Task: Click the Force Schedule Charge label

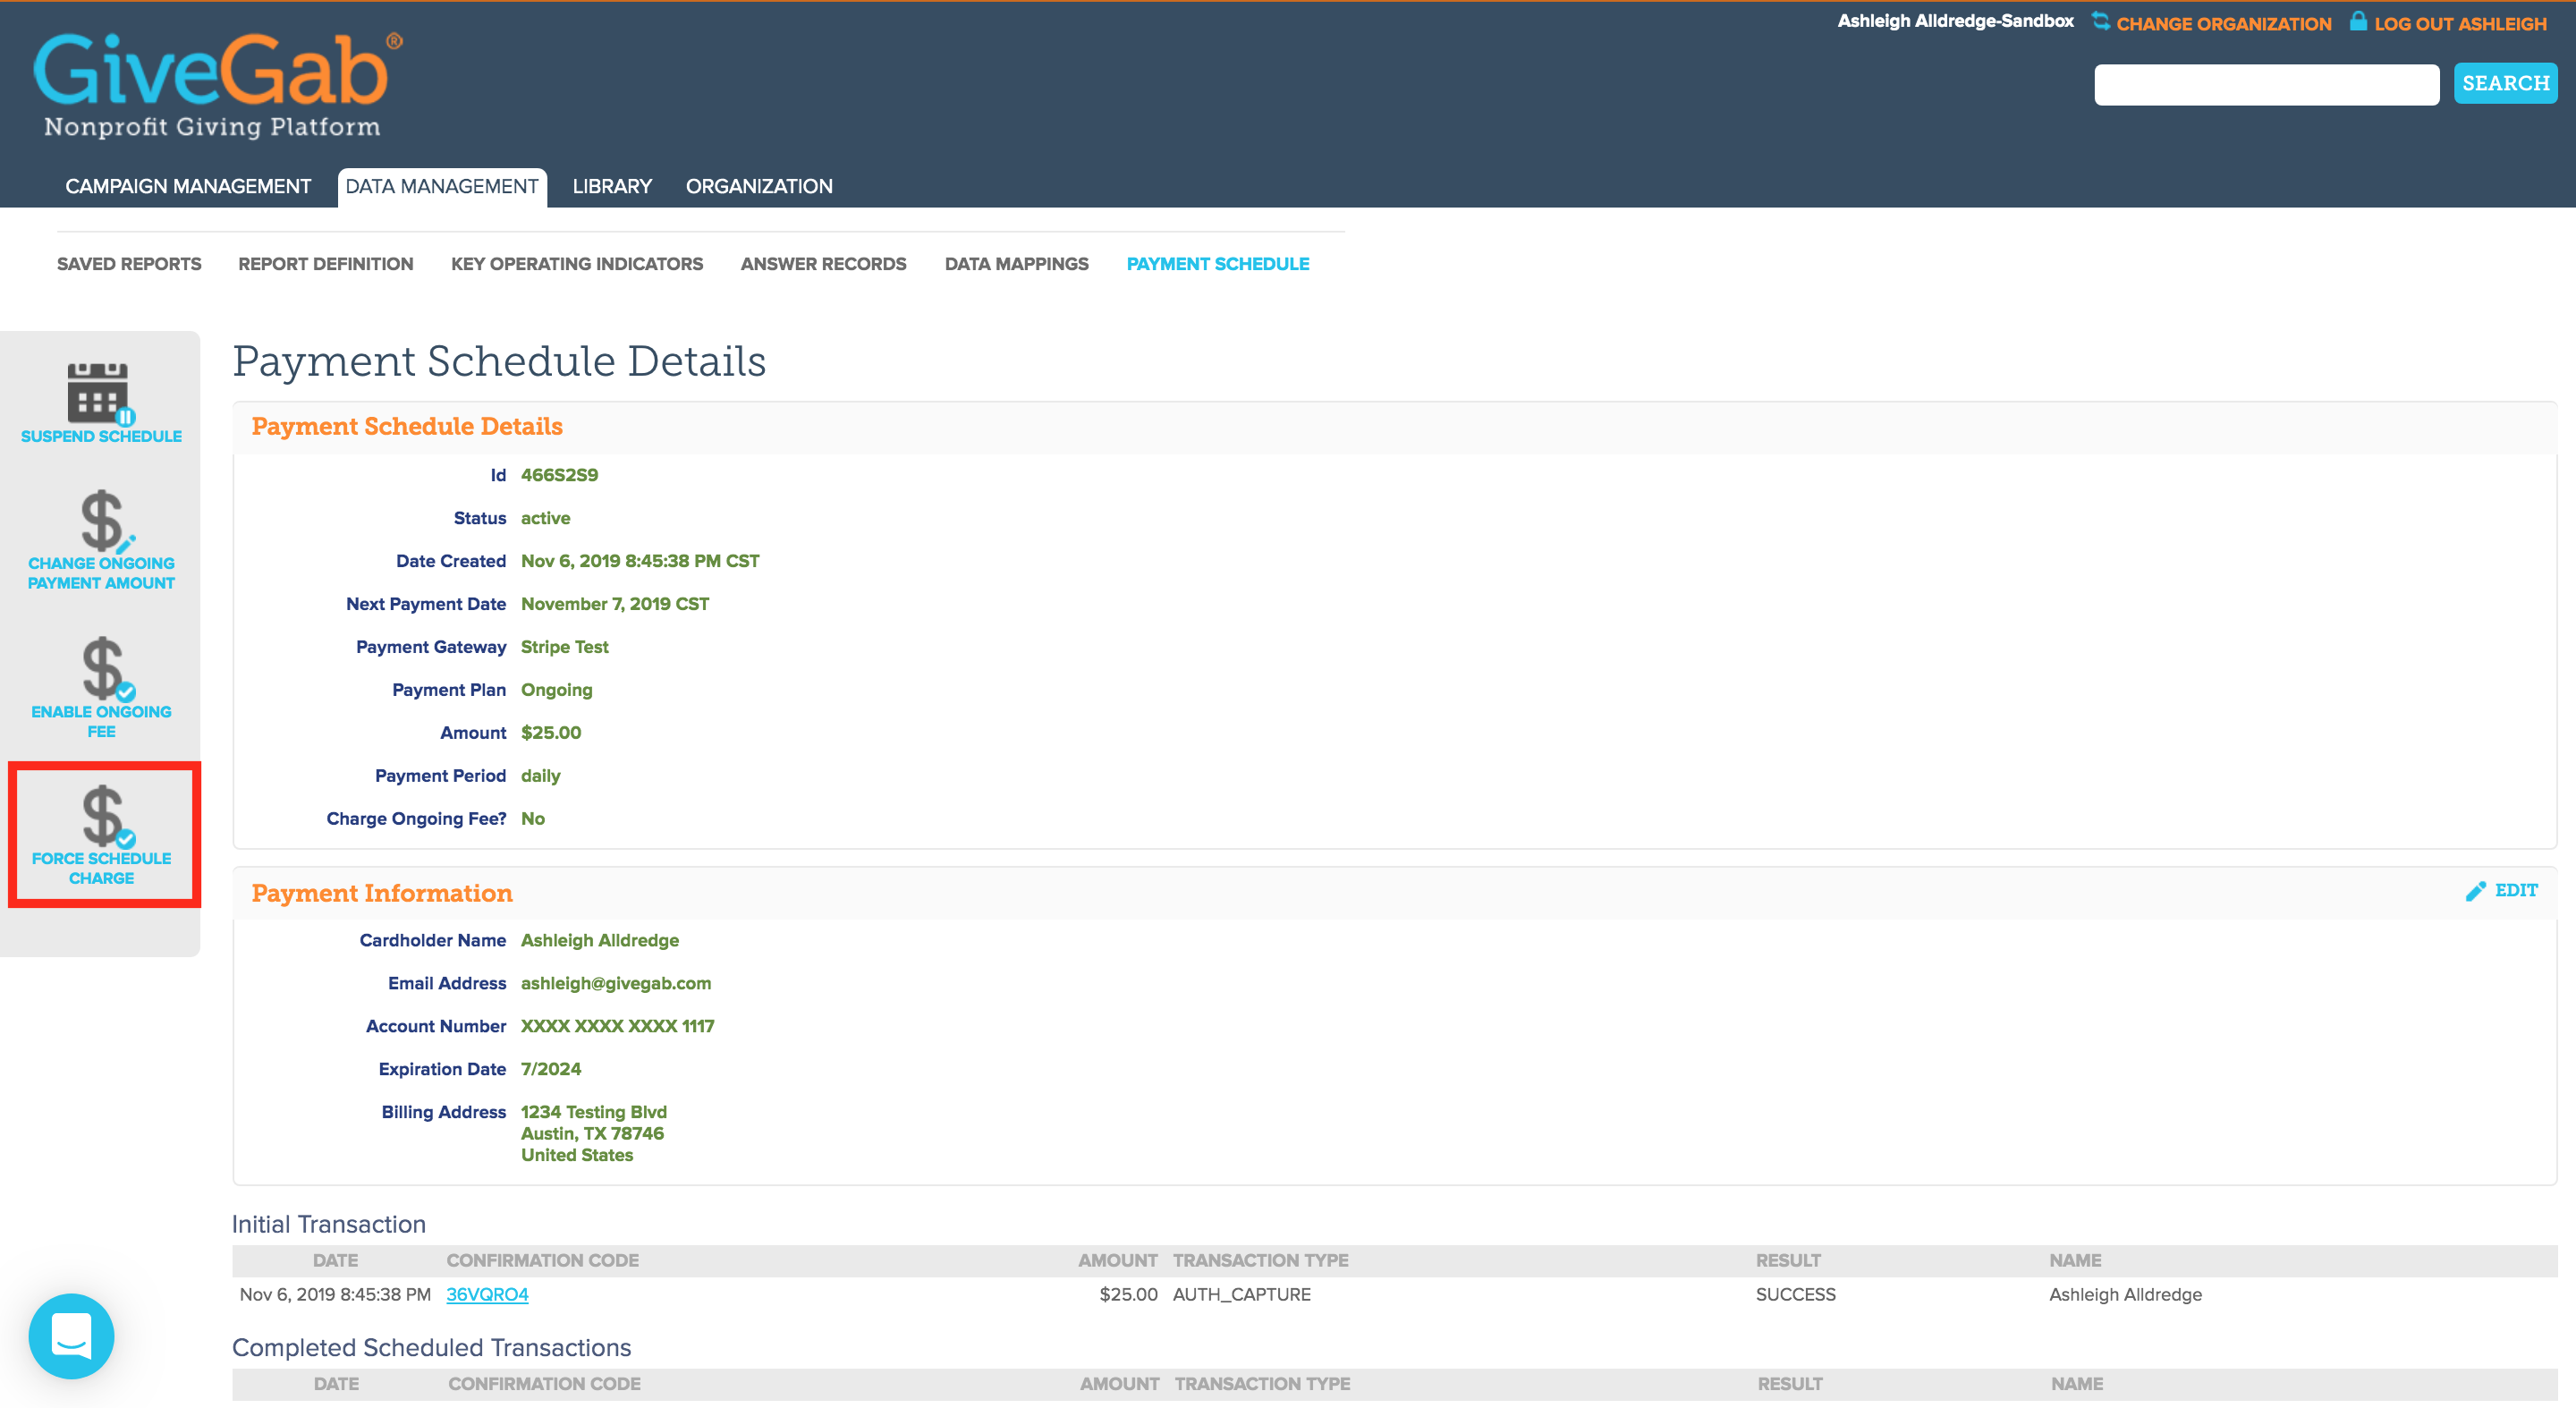Action: (101, 868)
